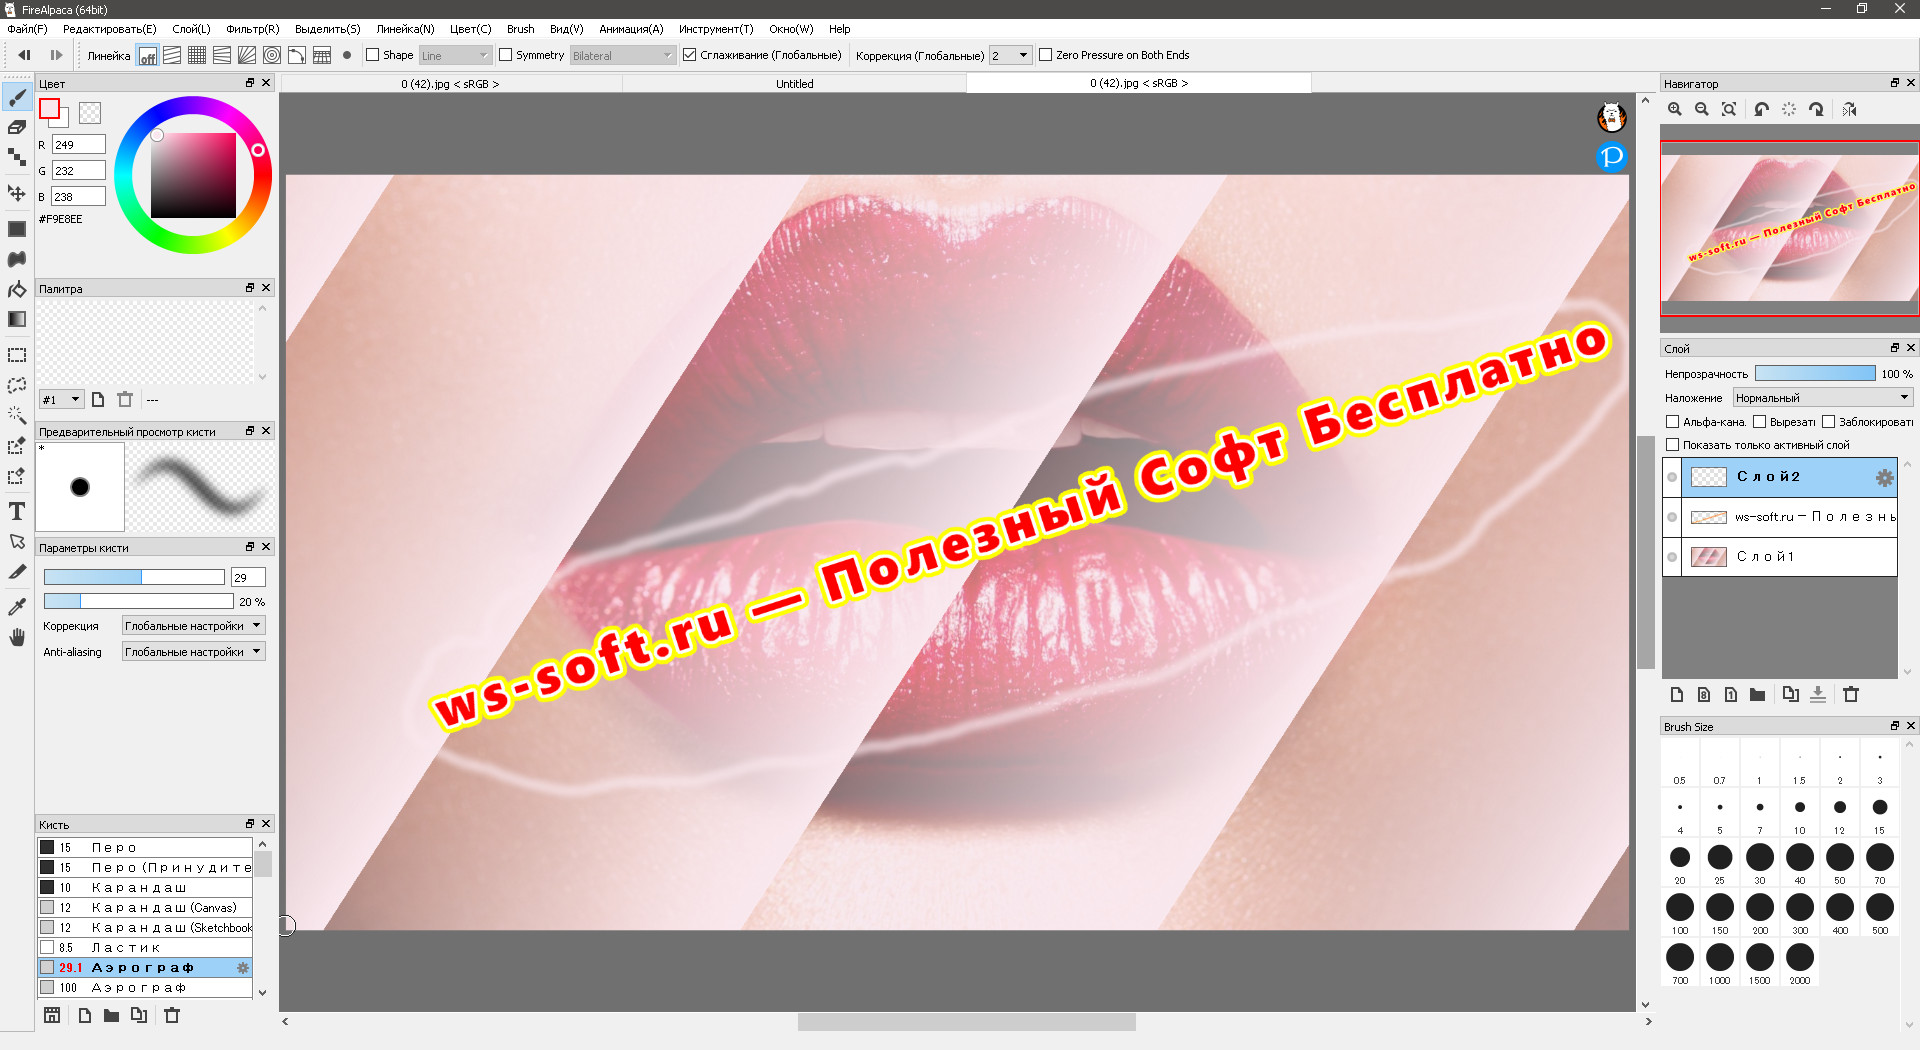Screen dimensions: 1920x1050
Task: Open the Symmetry Bilateral dropdown
Action: point(623,56)
